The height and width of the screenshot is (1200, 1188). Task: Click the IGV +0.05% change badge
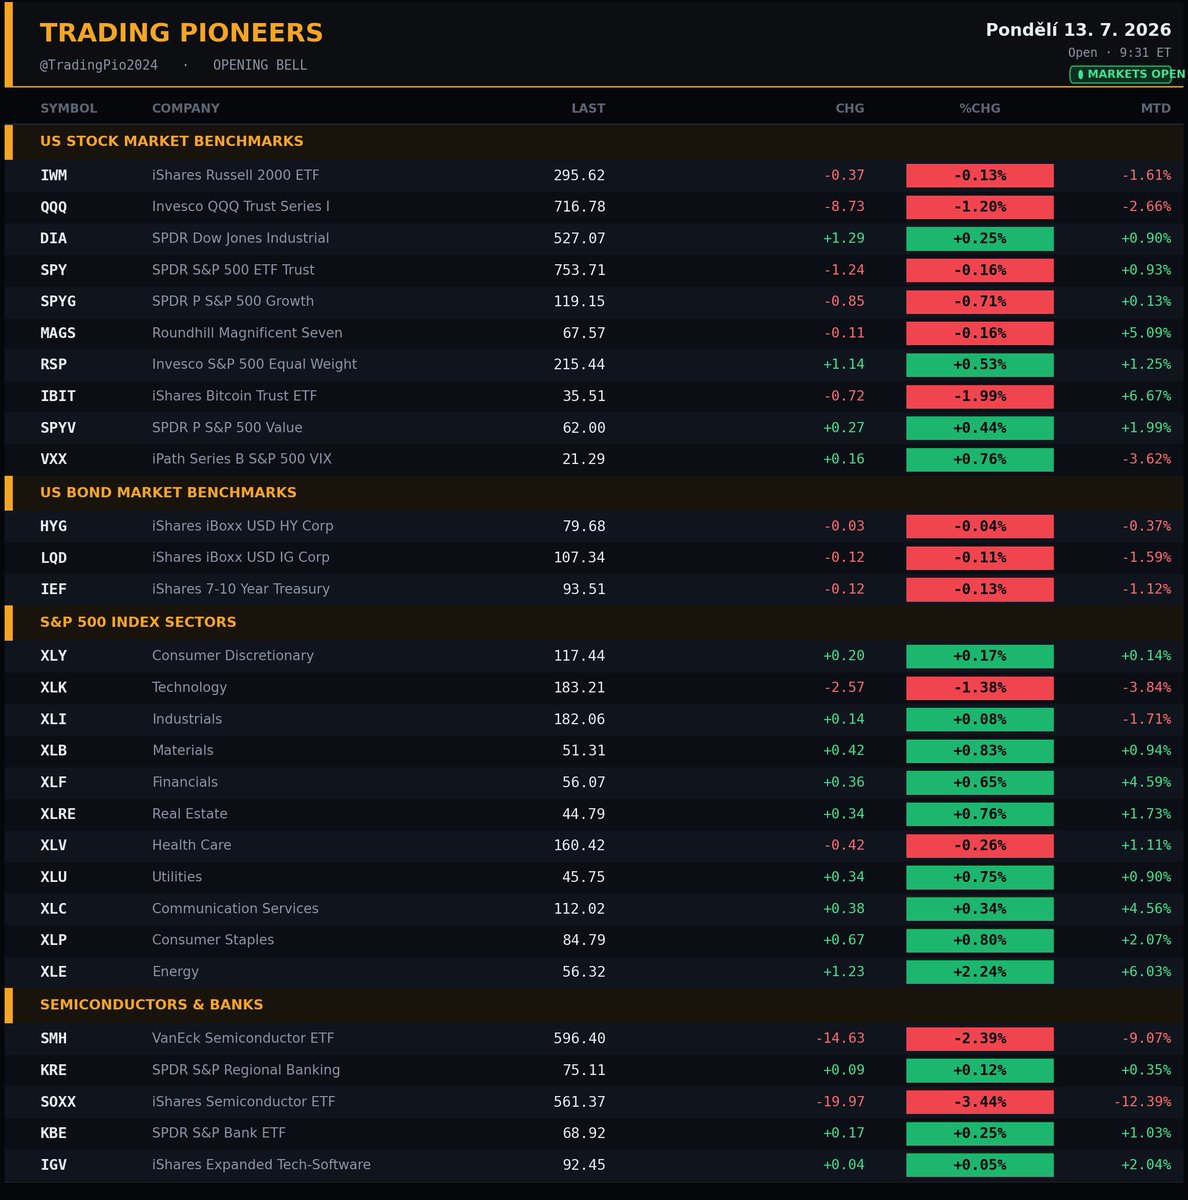pos(980,1165)
